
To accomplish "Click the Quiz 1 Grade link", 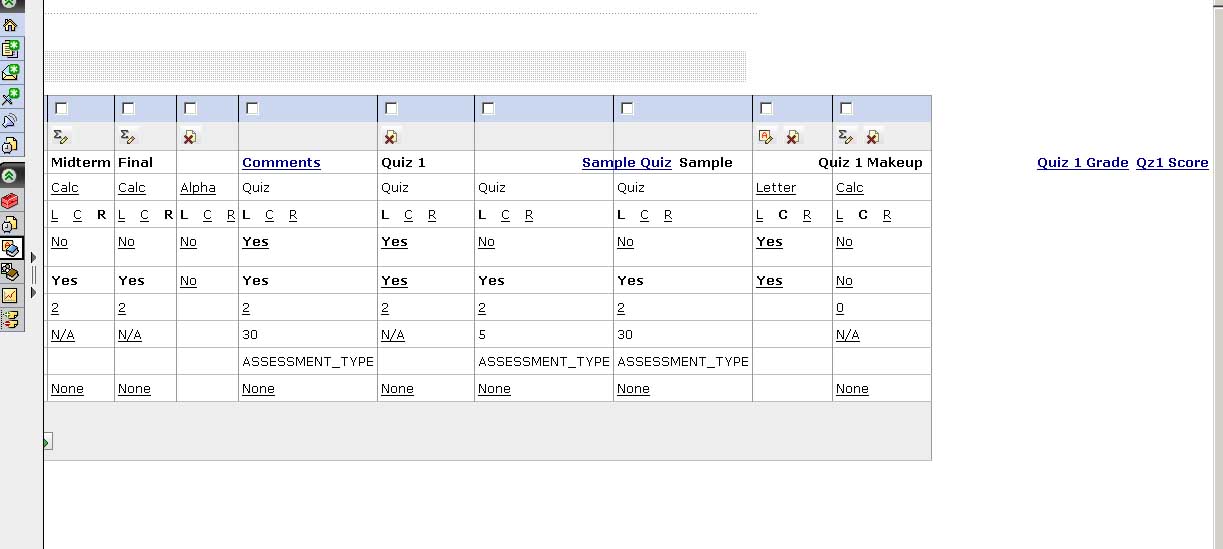I will 1082,162.
